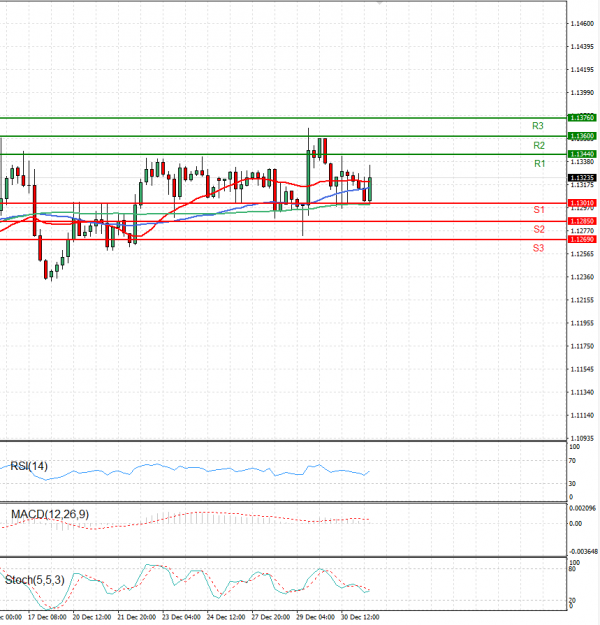
Task: Click the RSI(14) indicator label
Action: pos(29,466)
